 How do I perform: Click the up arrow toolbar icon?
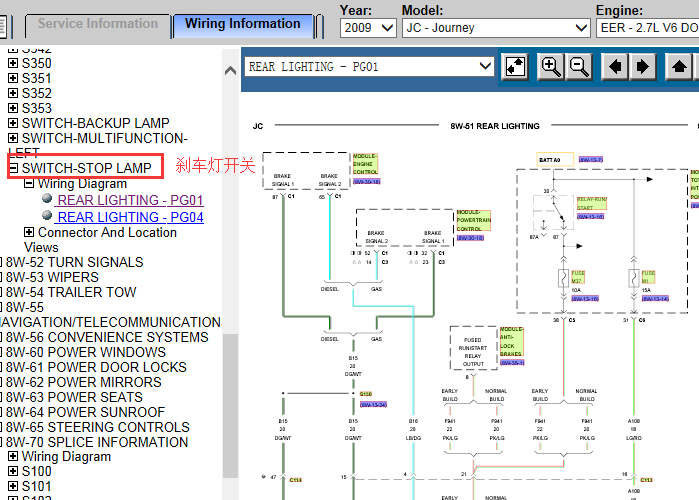(679, 67)
